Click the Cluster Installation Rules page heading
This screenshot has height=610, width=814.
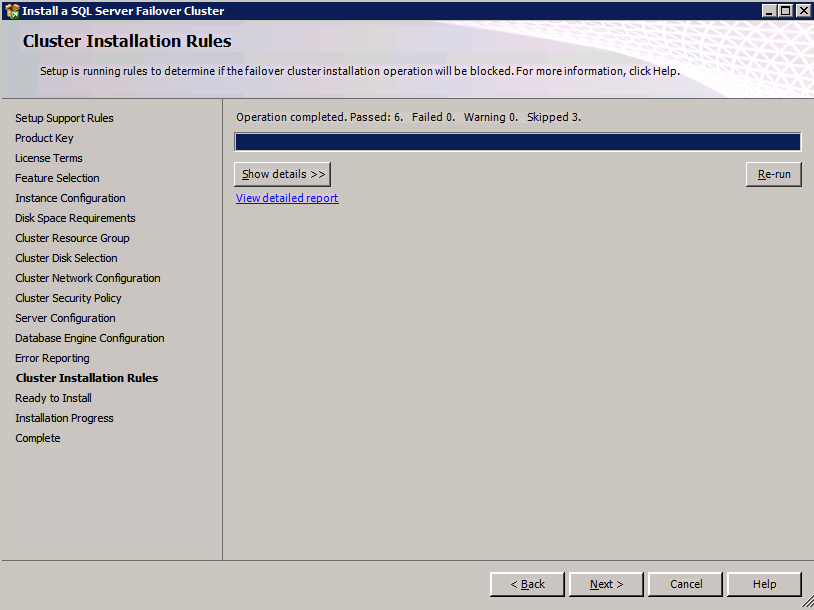click(127, 40)
